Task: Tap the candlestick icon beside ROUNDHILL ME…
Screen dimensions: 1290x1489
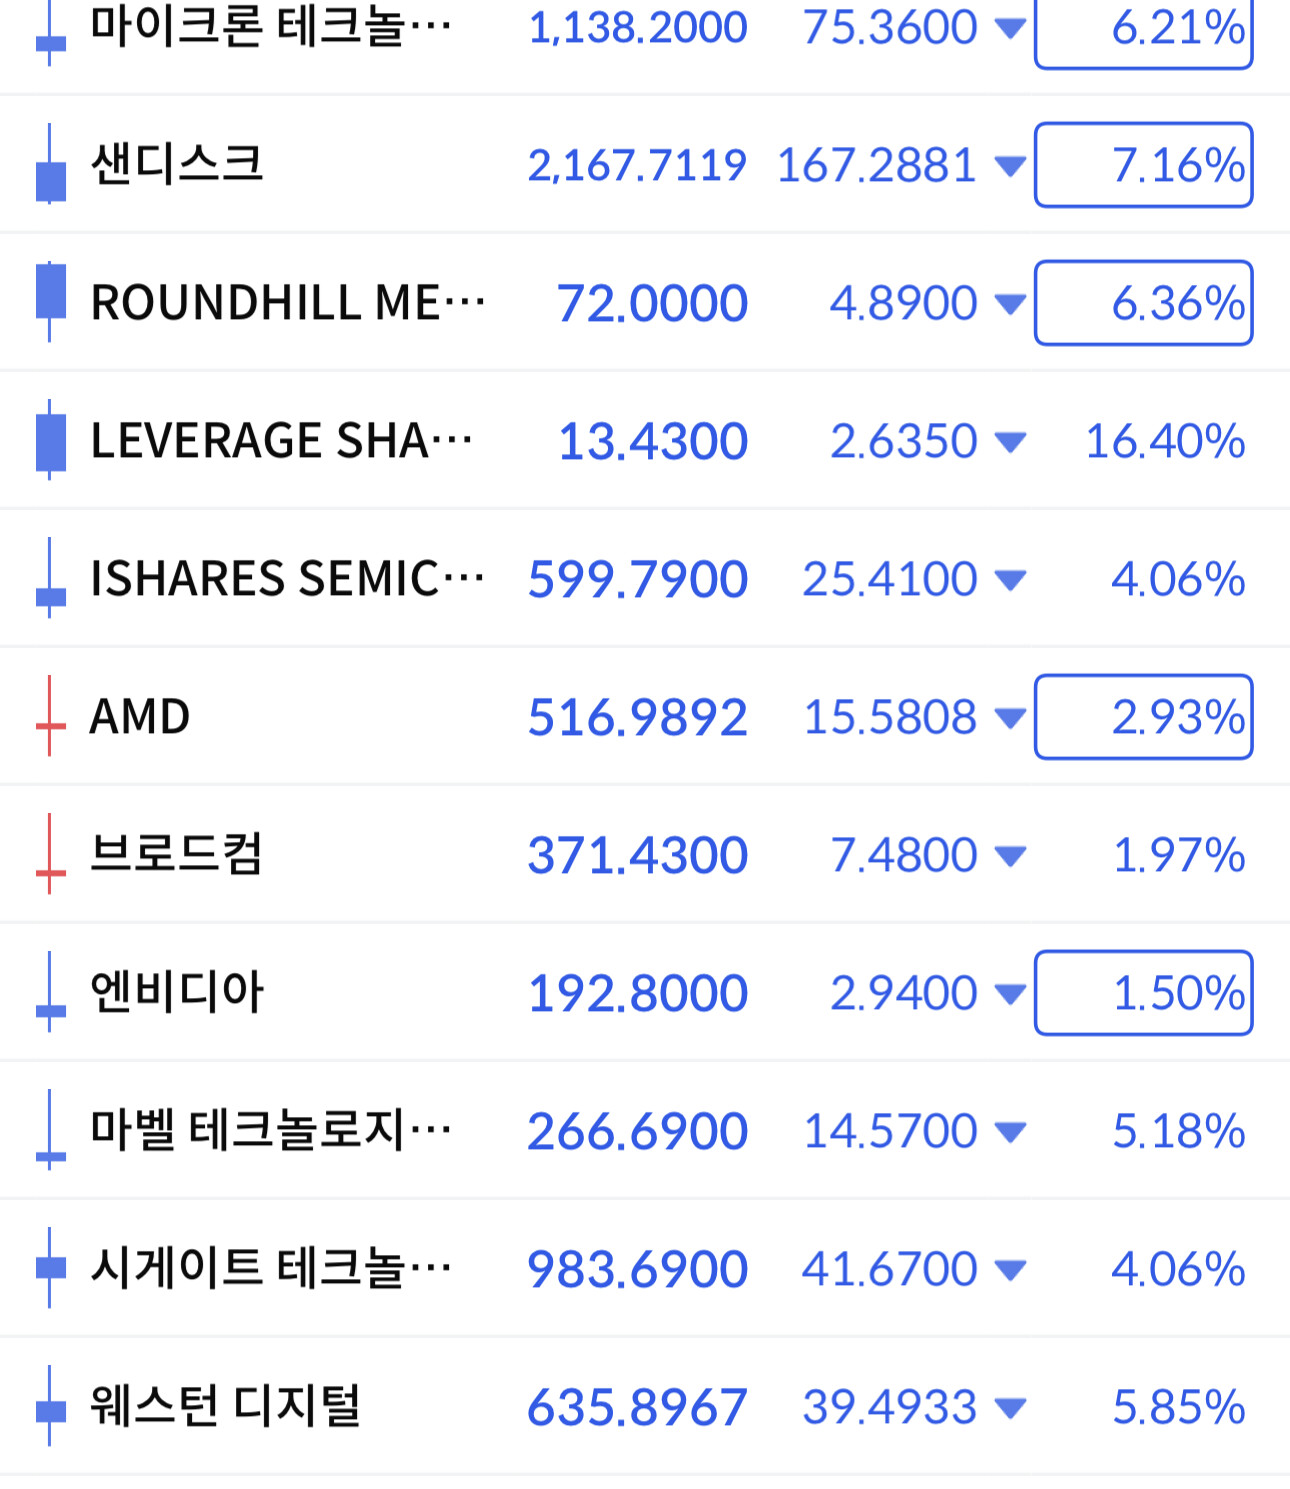Action: (x=50, y=302)
